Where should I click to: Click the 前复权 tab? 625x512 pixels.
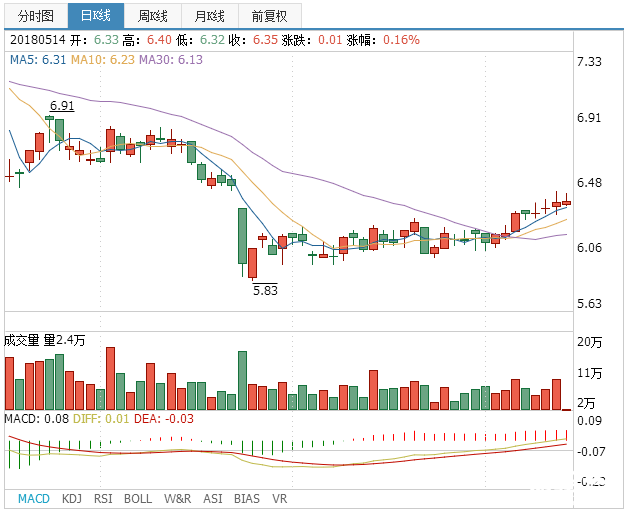(269, 16)
